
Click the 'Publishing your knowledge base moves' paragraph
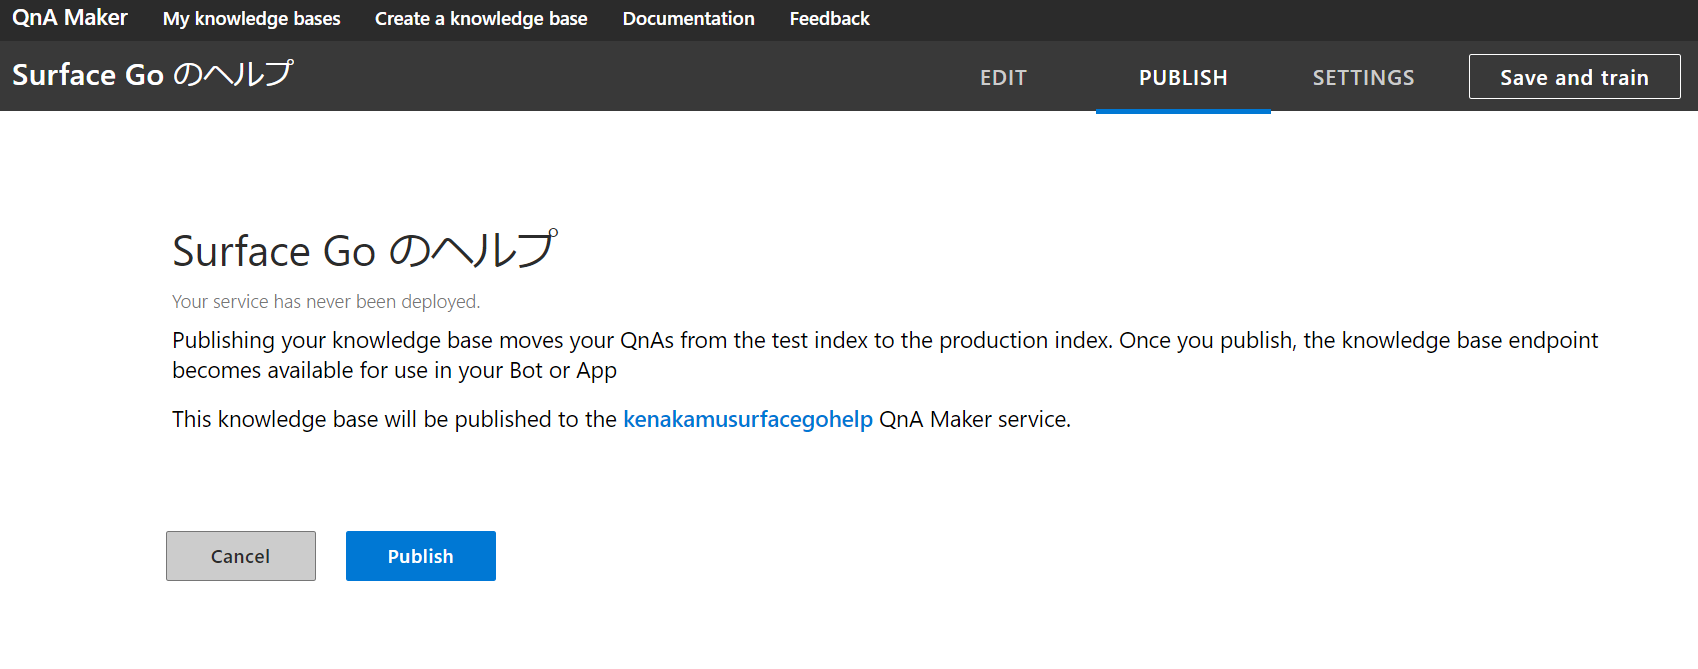(x=885, y=355)
